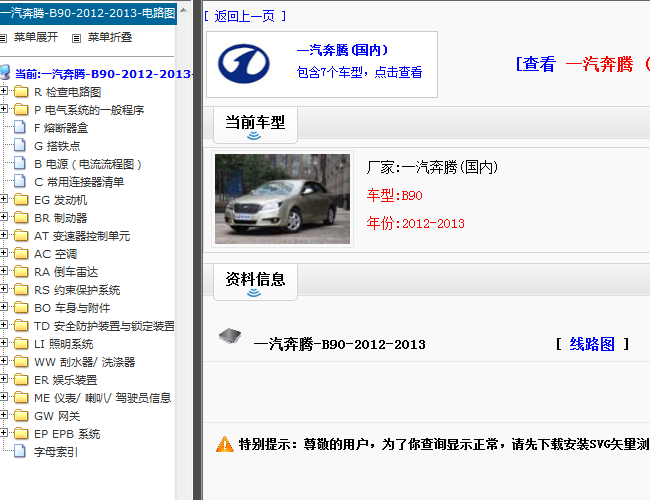Select 菜单折叠 menu option

click(110, 37)
